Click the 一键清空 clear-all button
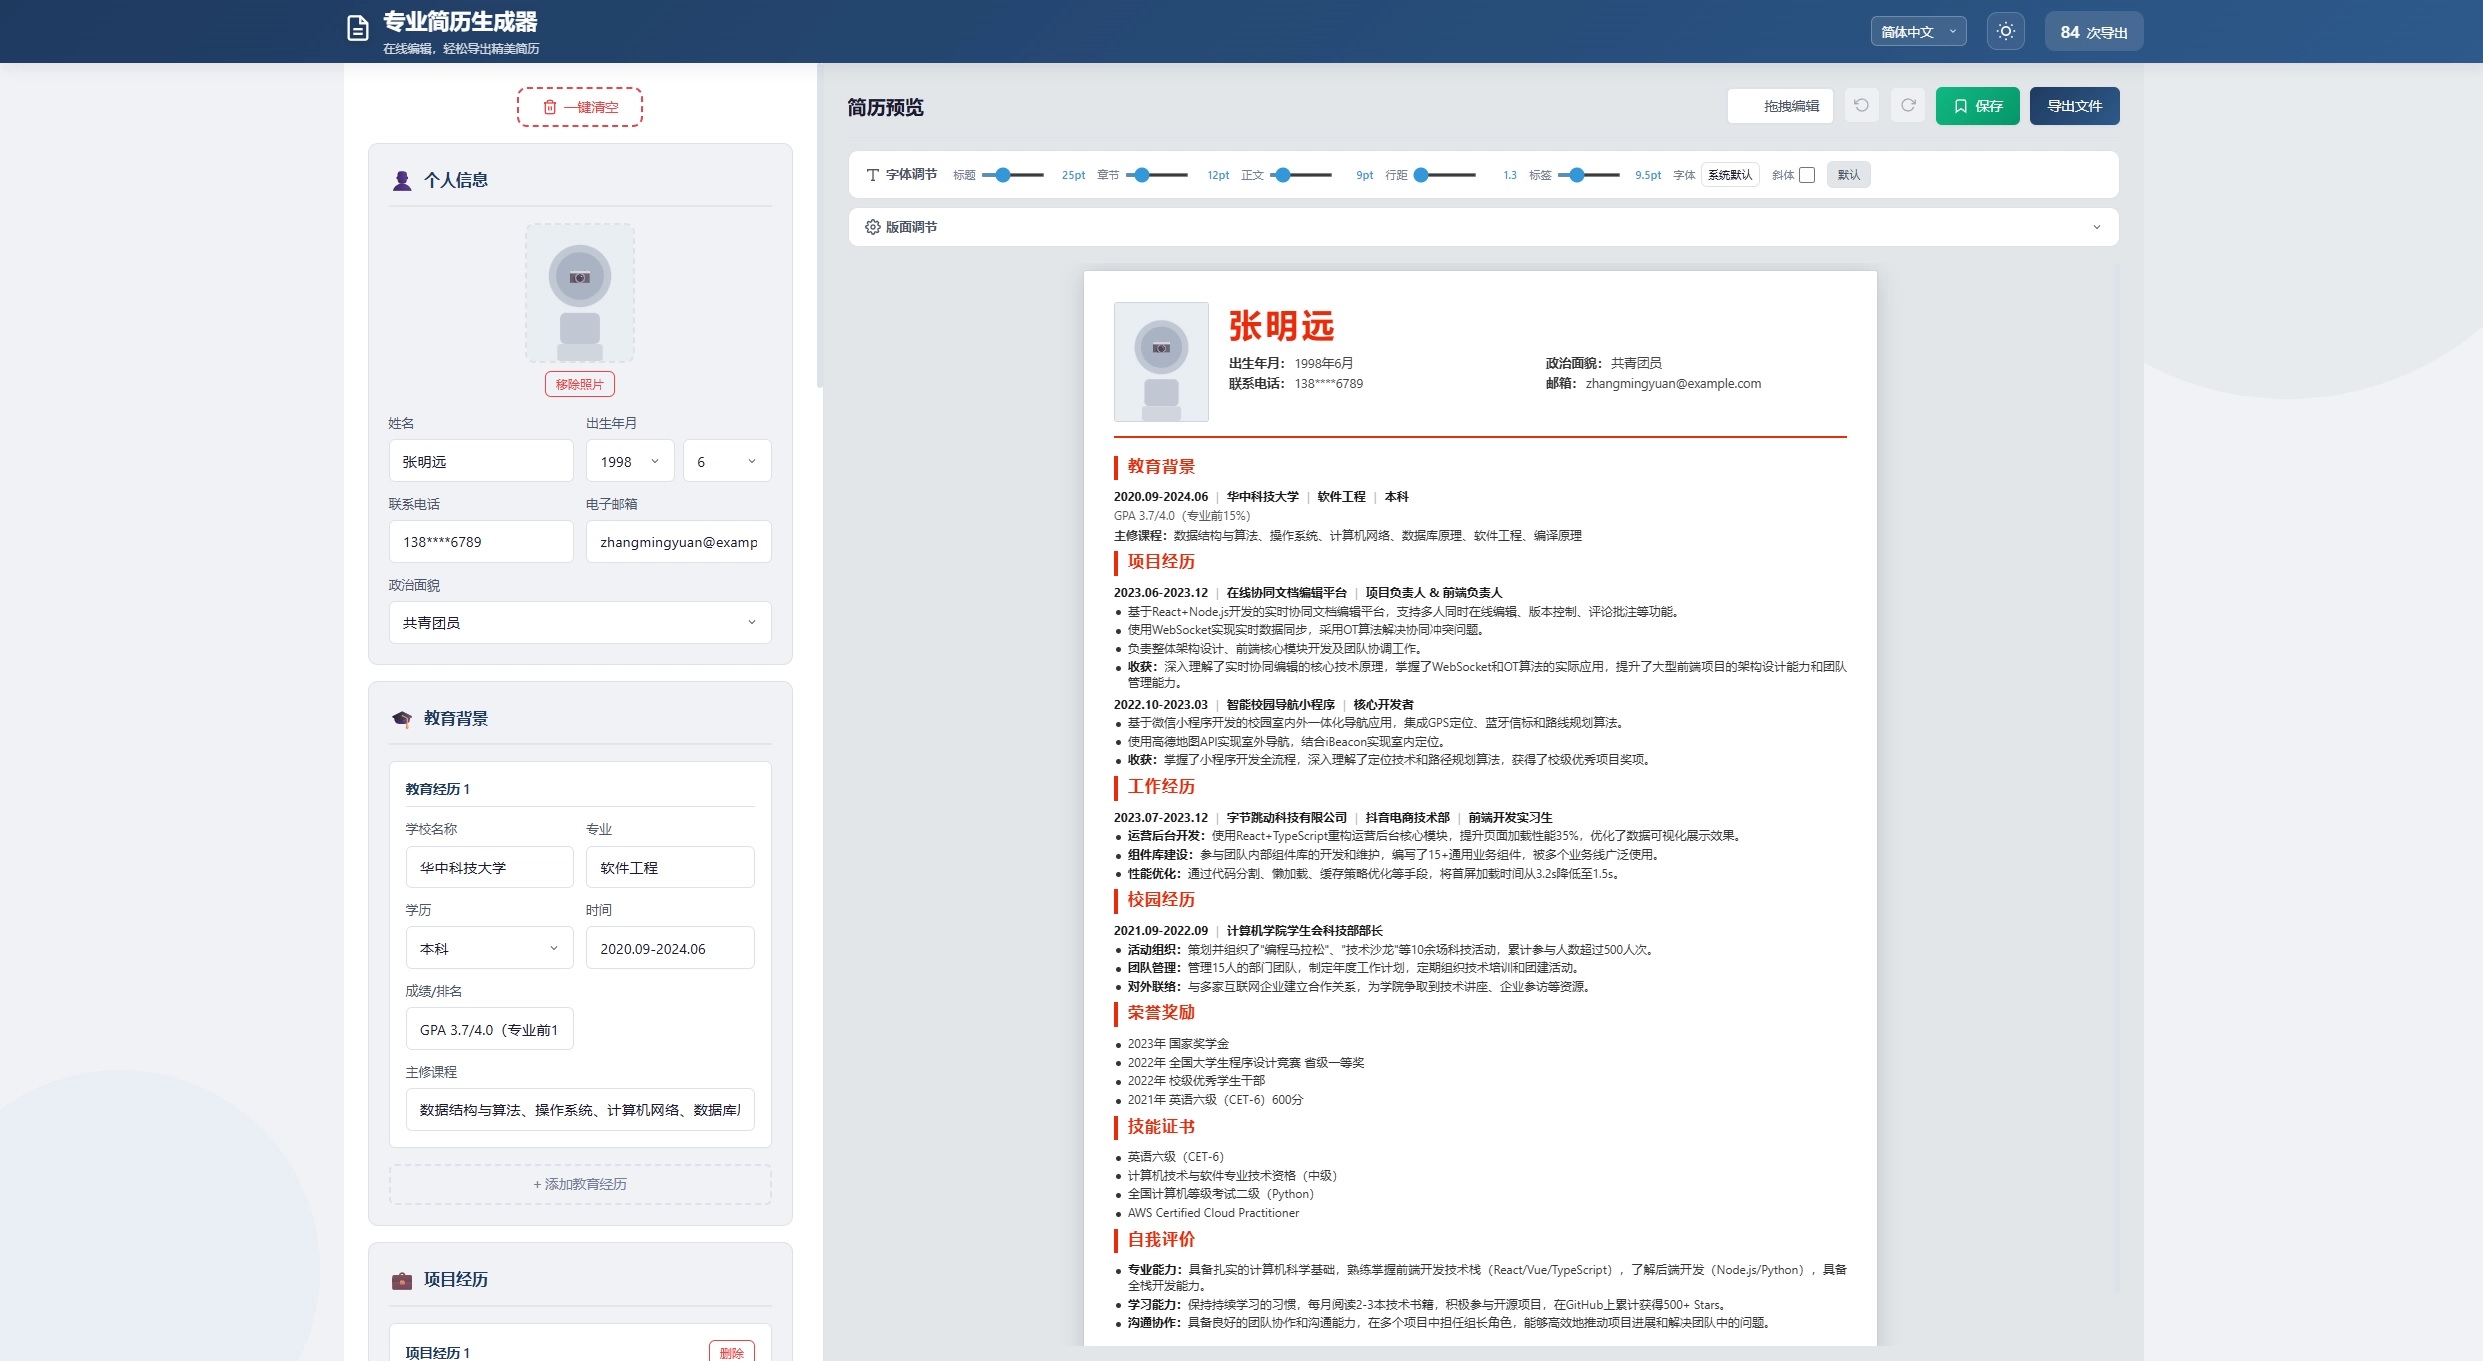 pos(580,107)
